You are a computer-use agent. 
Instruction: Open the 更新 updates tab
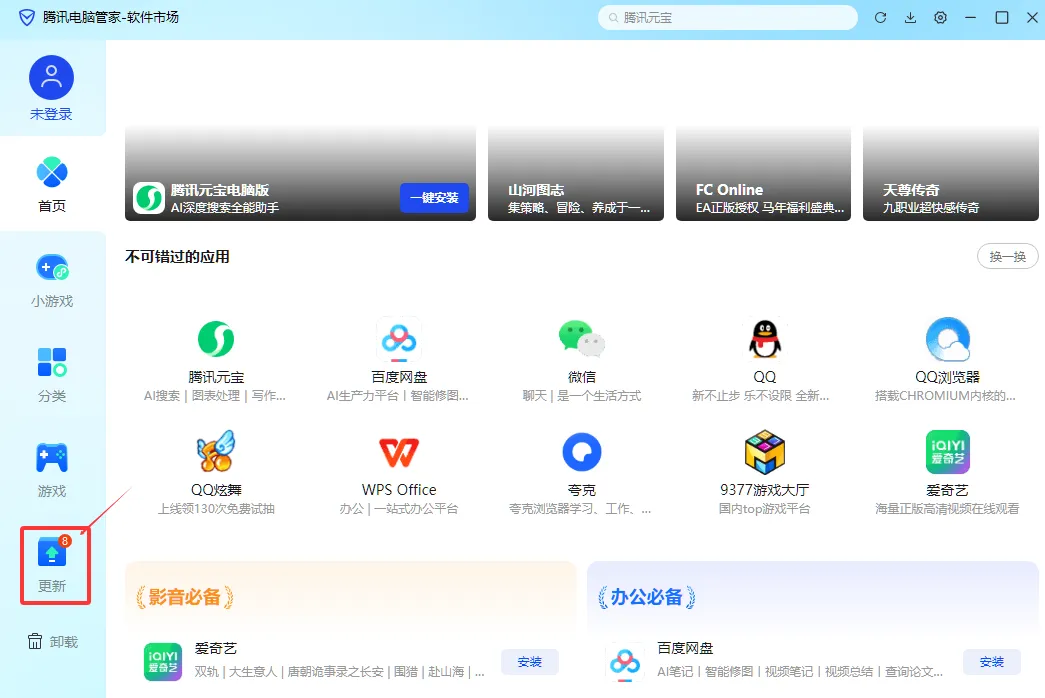coord(52,565)
